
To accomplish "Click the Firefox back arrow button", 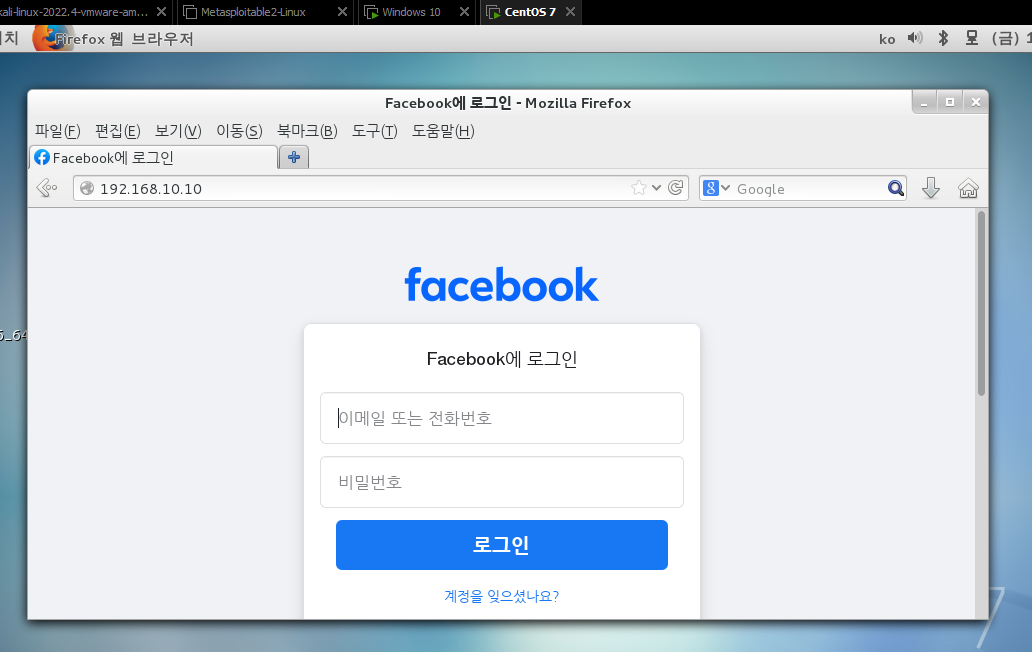I will pyautogui.click(x=47, y=188).
